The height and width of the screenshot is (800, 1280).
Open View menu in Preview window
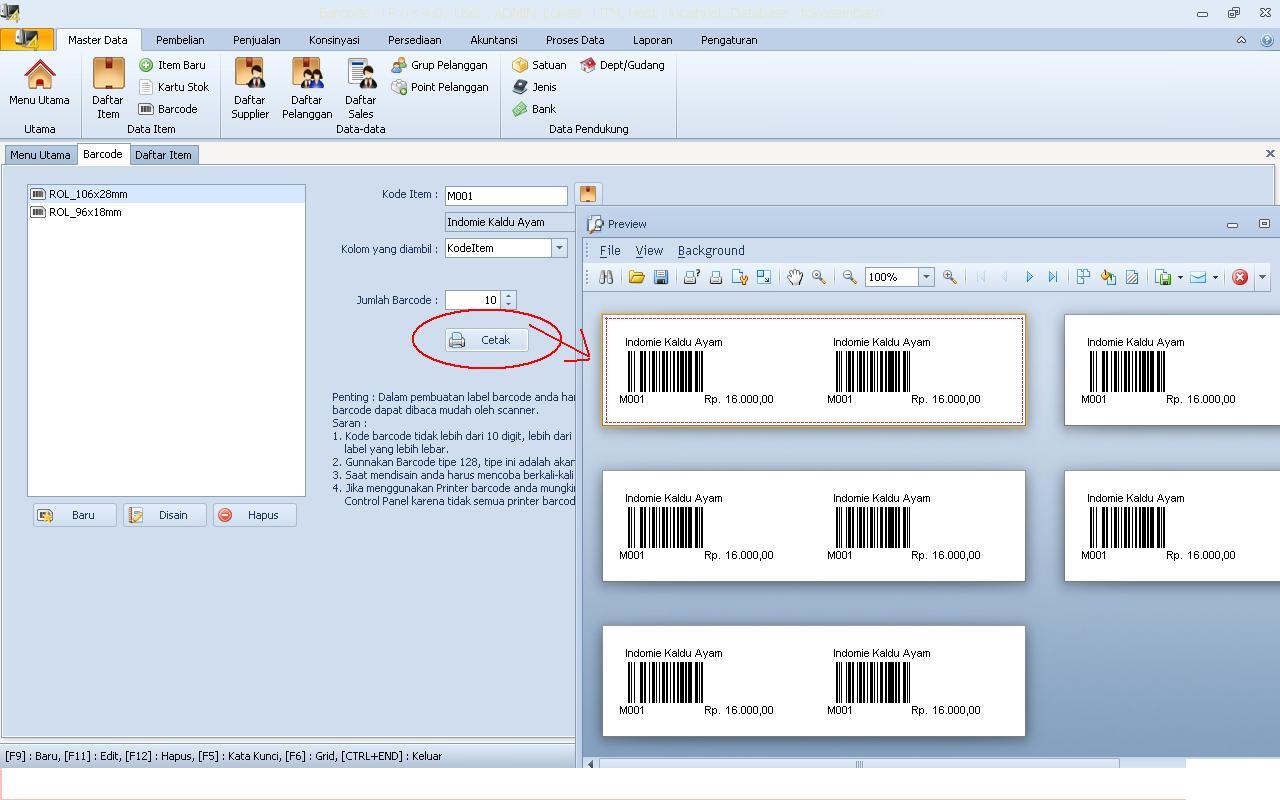[649, 251]
